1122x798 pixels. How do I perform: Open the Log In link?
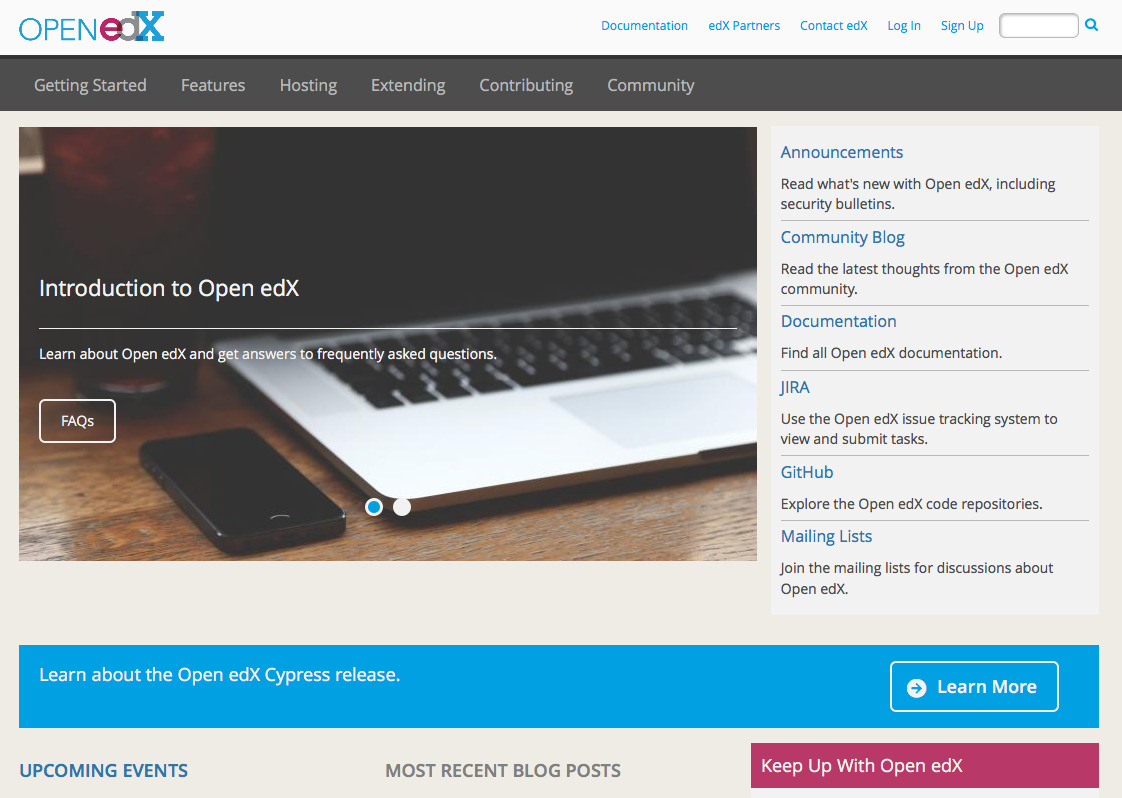(x=904, y=26)
